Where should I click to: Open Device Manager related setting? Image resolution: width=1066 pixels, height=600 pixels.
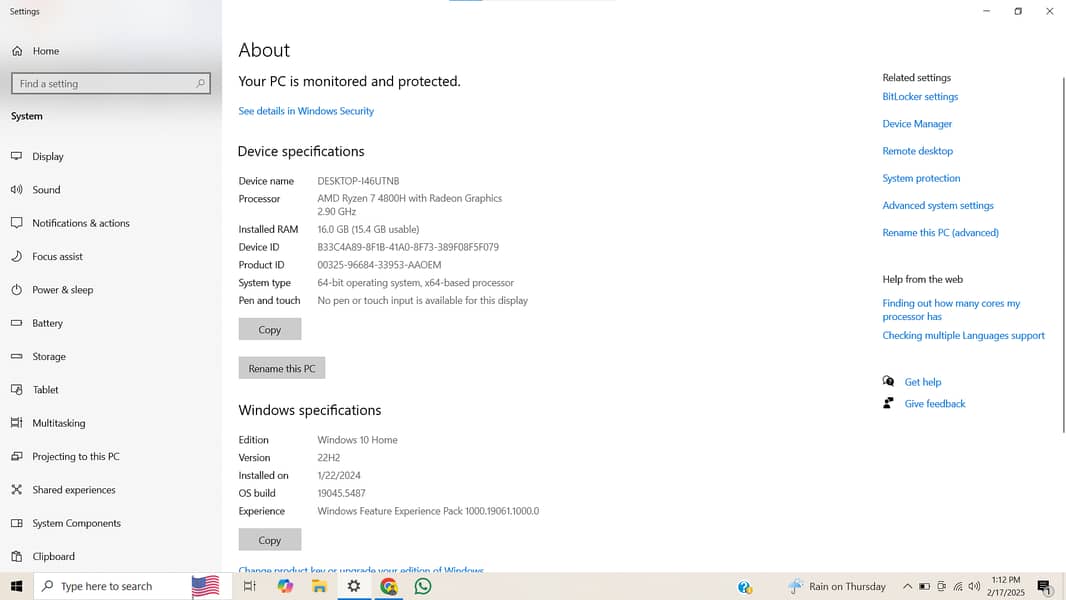coord(917,124)
